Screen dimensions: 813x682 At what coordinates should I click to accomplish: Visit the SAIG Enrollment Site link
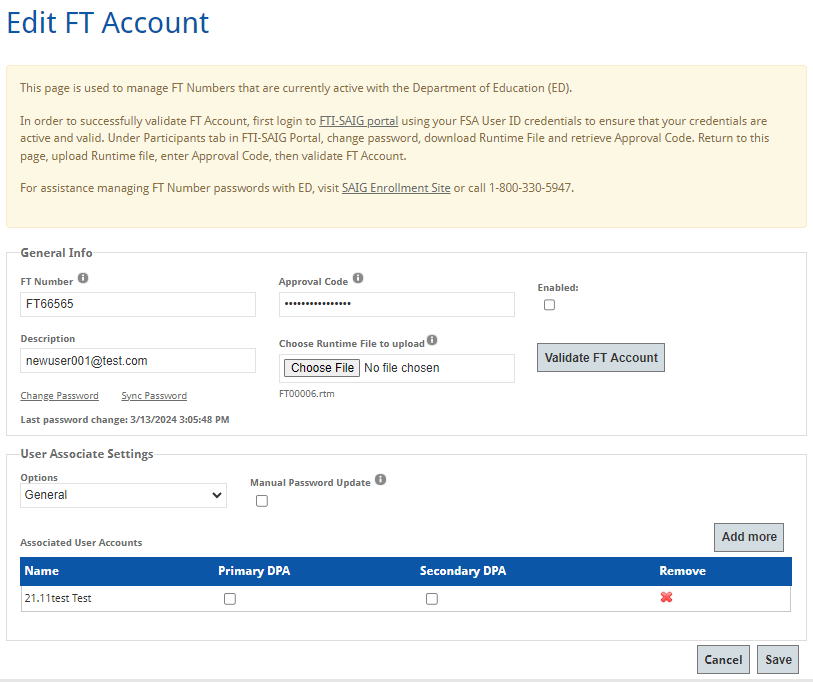tap(396, 187)
